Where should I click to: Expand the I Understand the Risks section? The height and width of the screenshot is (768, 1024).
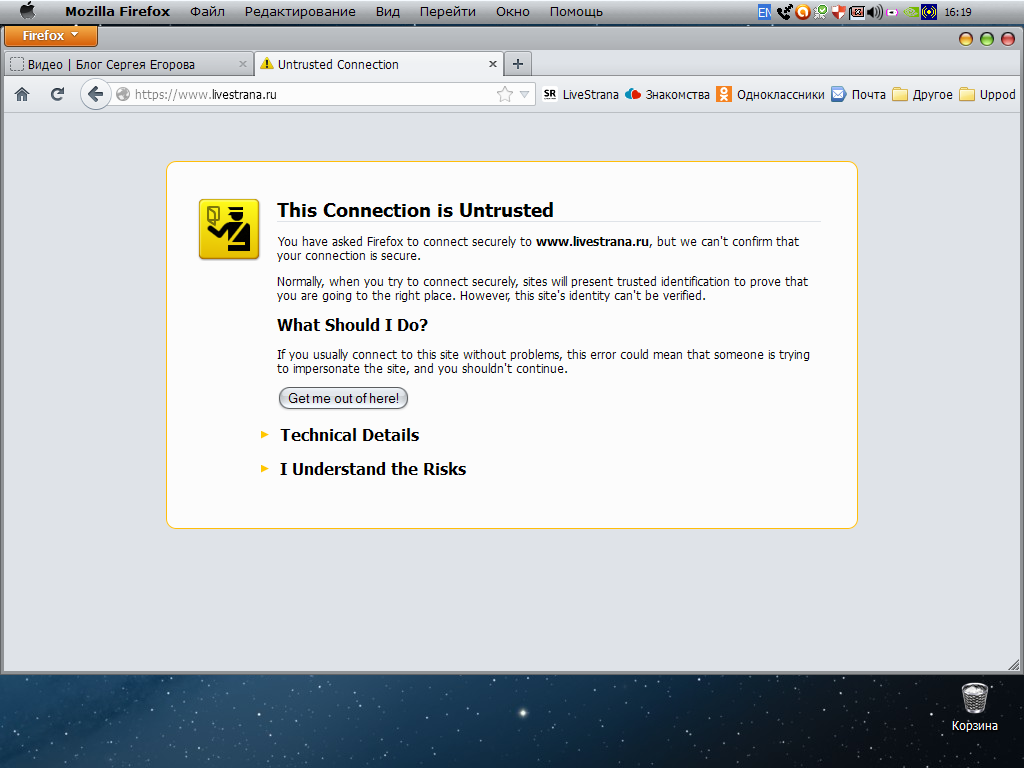point(372,469)
